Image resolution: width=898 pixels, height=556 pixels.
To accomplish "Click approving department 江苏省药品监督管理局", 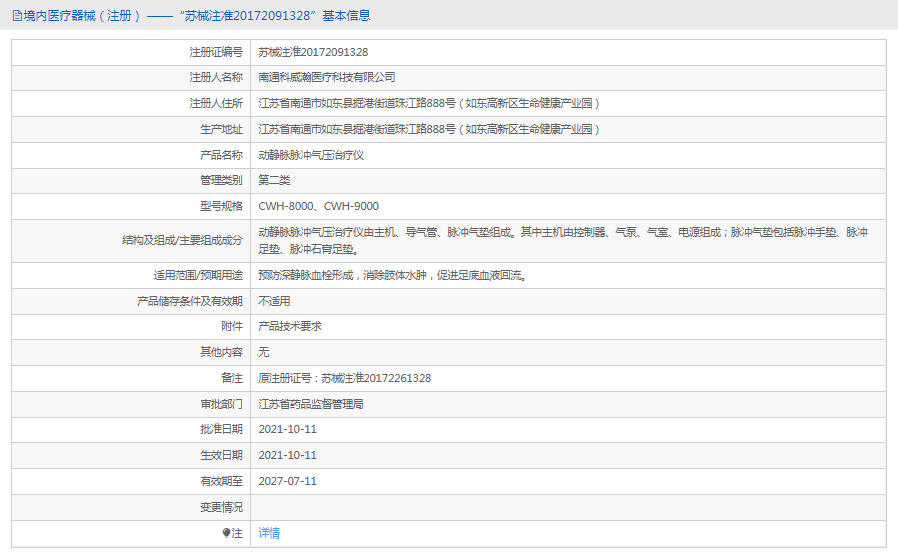I will [311, 404].
